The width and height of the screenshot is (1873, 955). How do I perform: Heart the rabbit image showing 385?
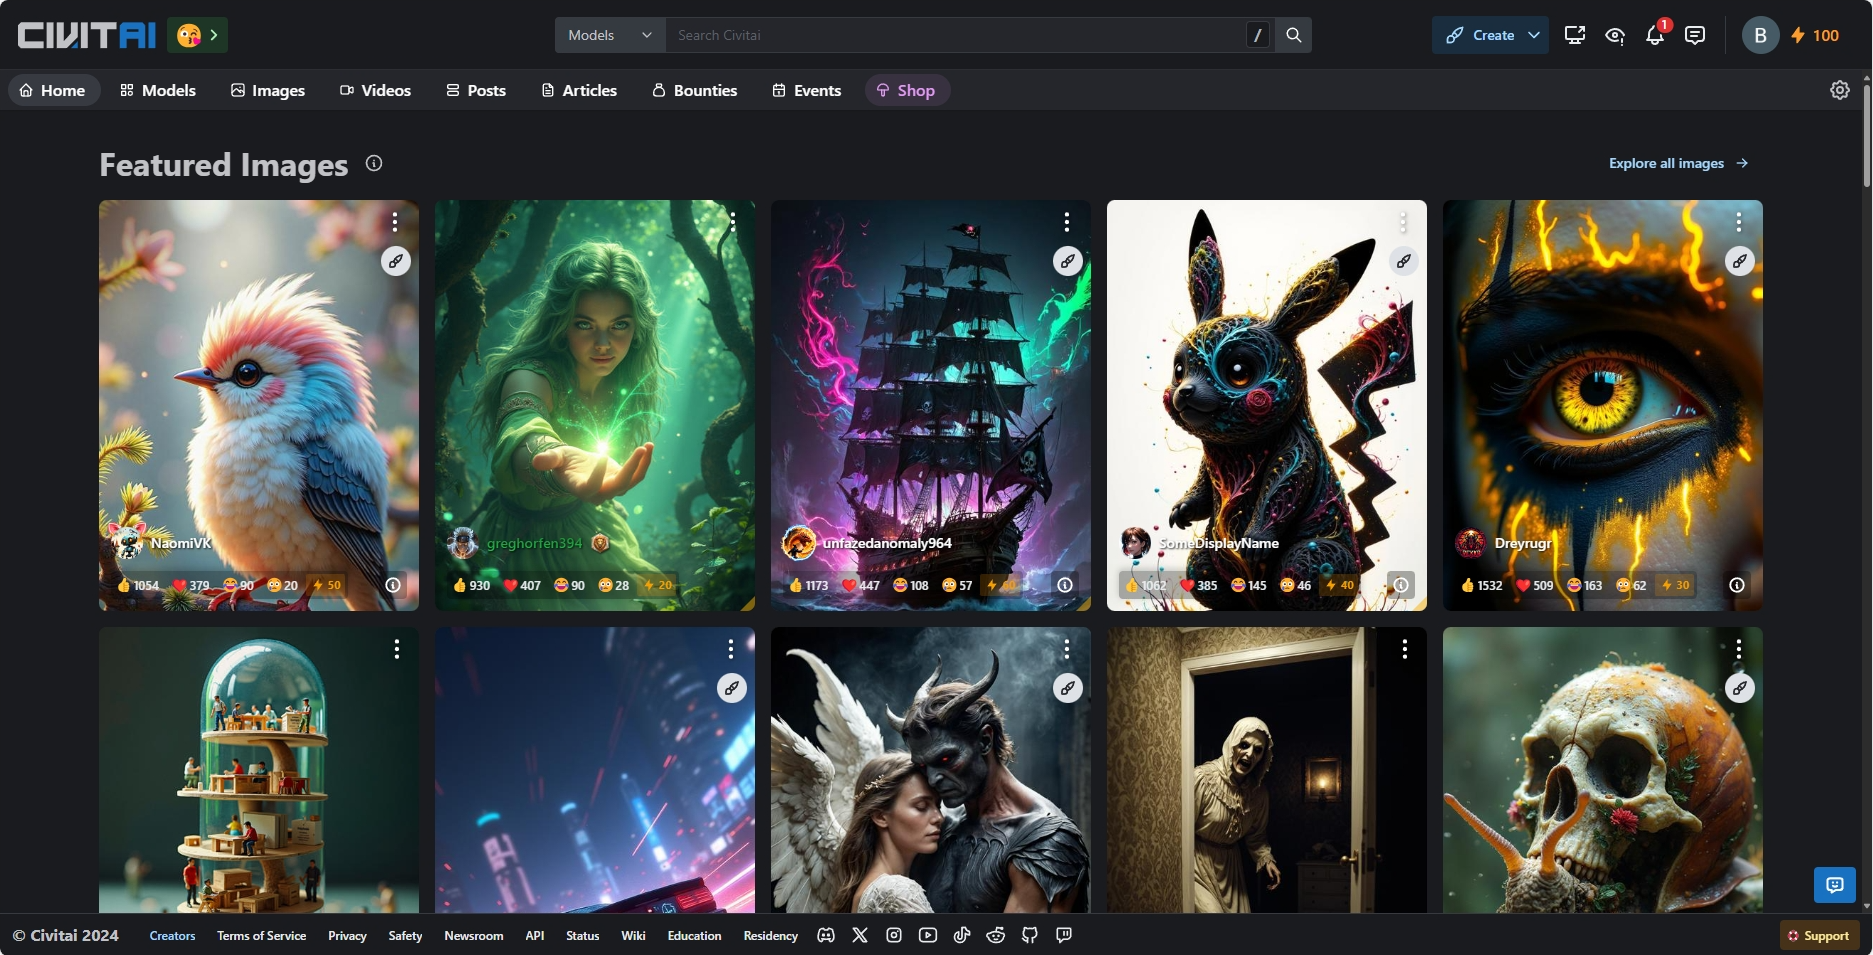point(1198,585)
